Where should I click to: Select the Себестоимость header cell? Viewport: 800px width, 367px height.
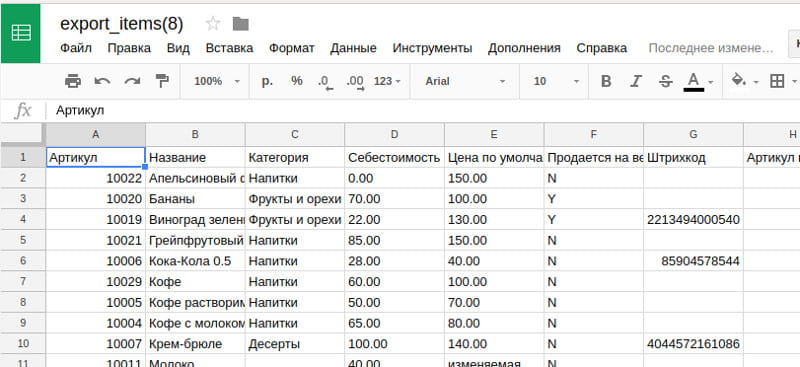coord(394,157)
